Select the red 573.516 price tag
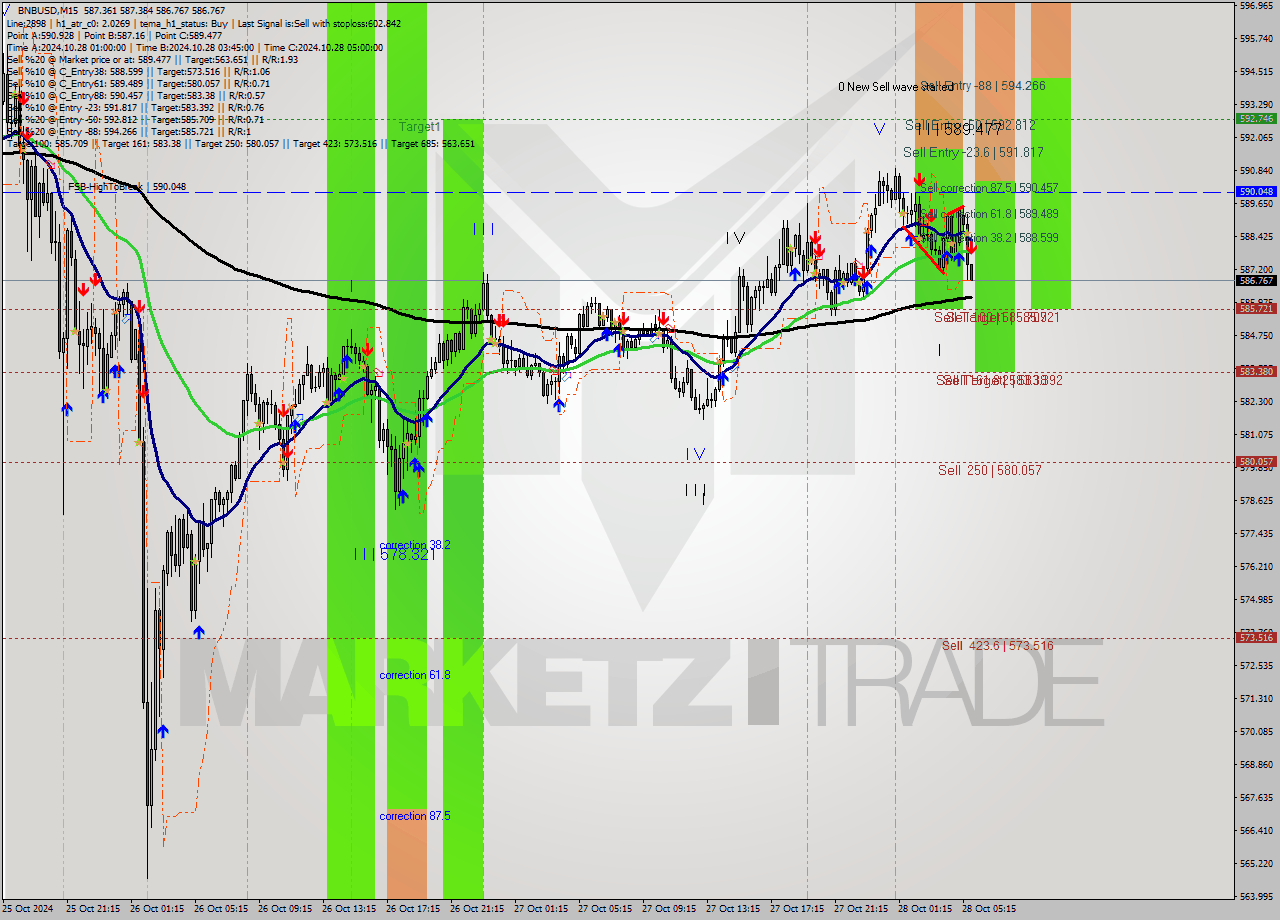 1256,637
